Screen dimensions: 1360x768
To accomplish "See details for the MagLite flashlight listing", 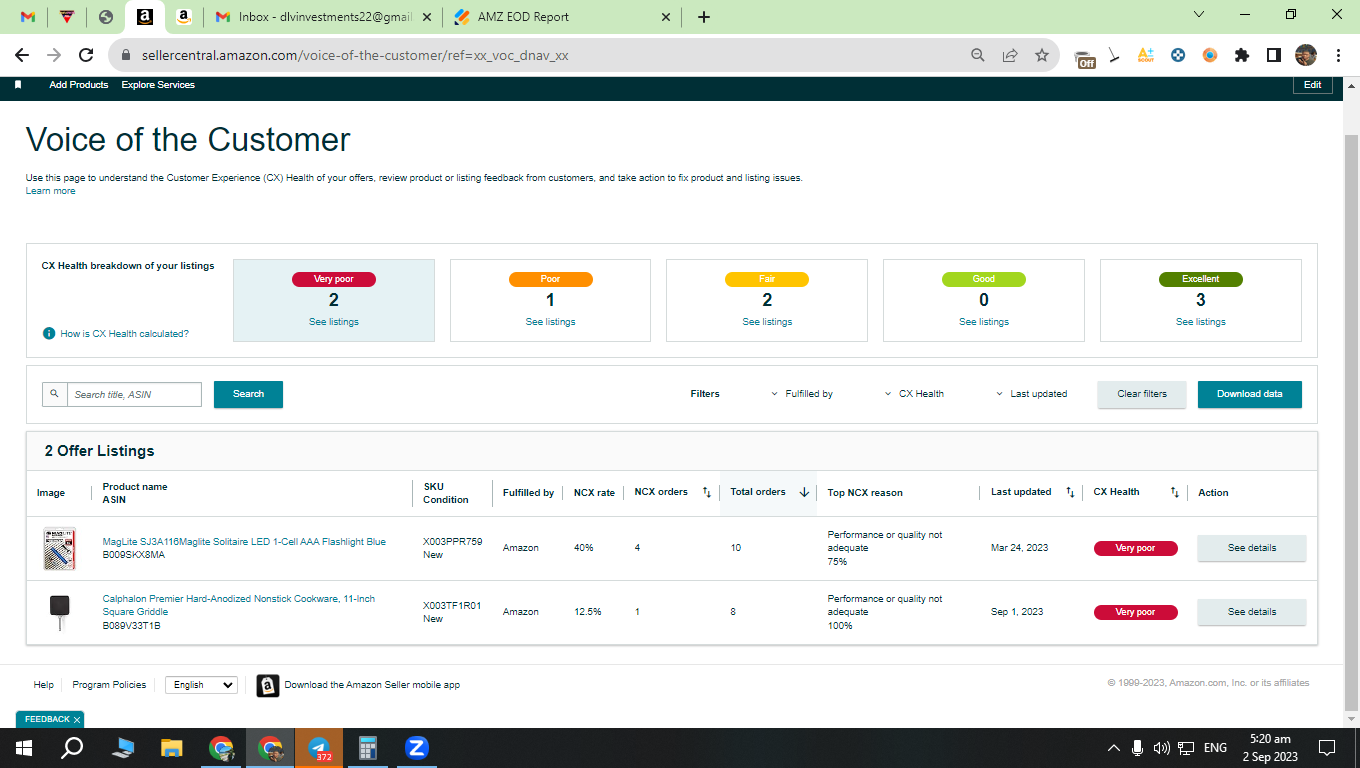I will pos(1252,548).
